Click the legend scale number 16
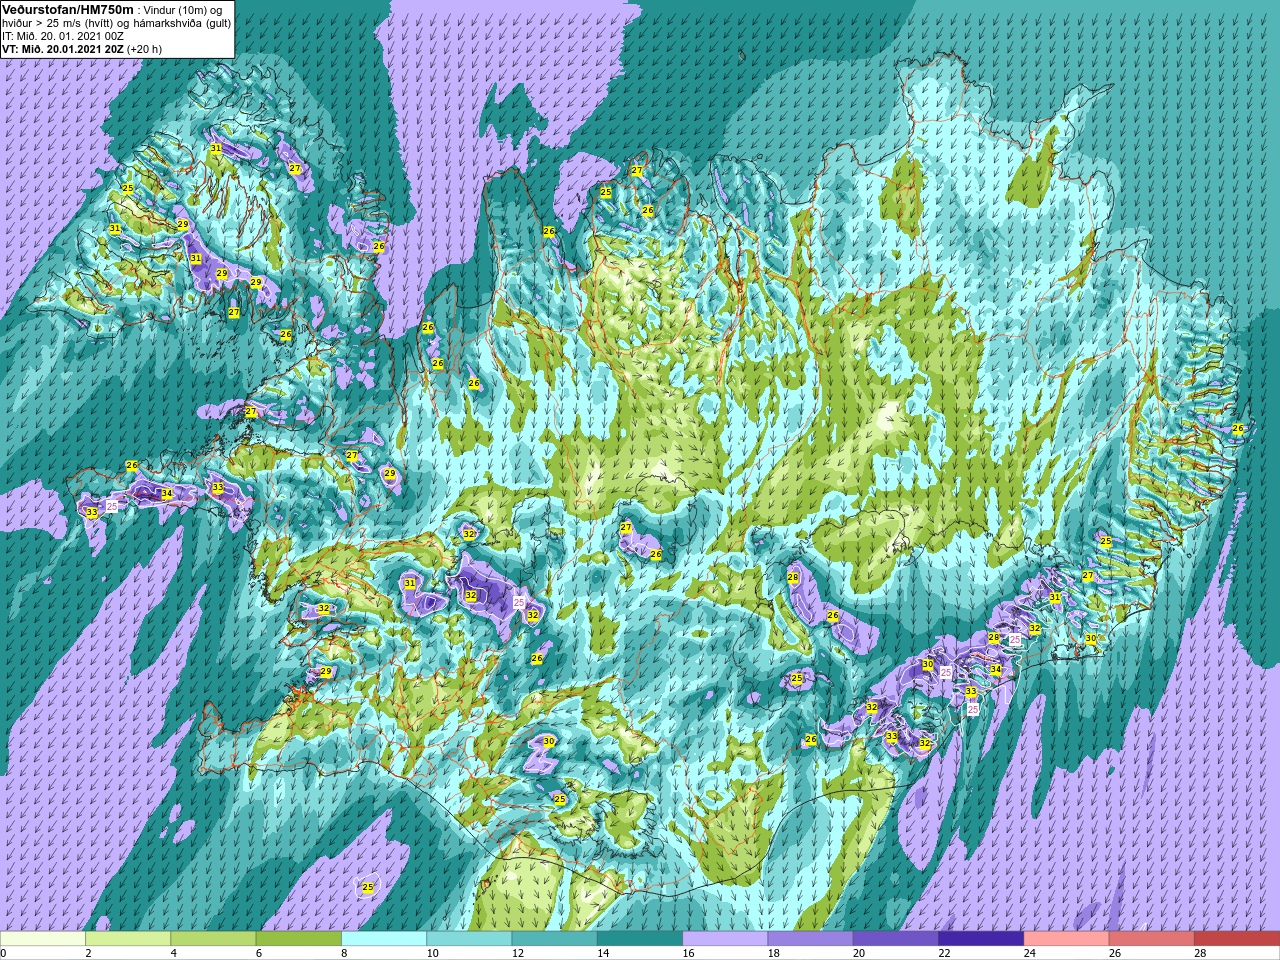1280x960 pixels. click(690, 953)
